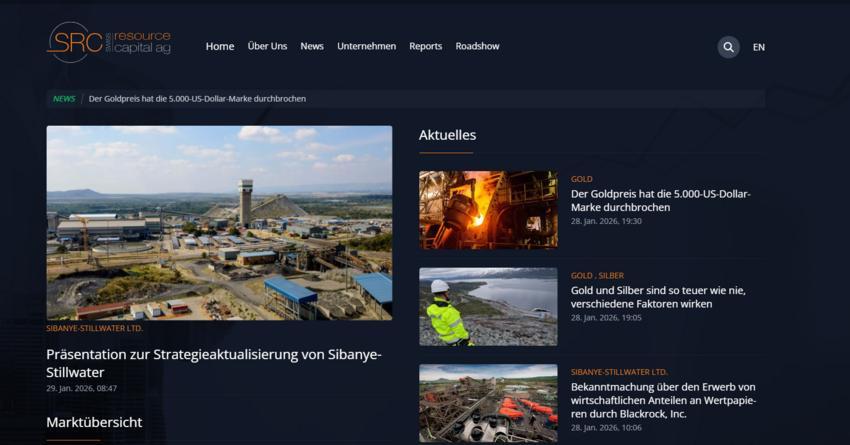Switch language to EN
The width and height of the screenshot is (850, 445).
758,47
